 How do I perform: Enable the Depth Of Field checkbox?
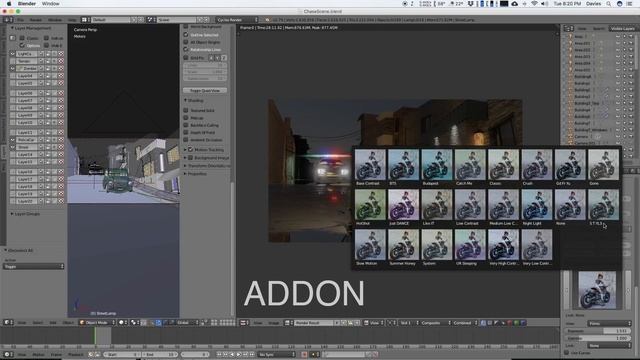pyautogui.click(x=186, y=133)
